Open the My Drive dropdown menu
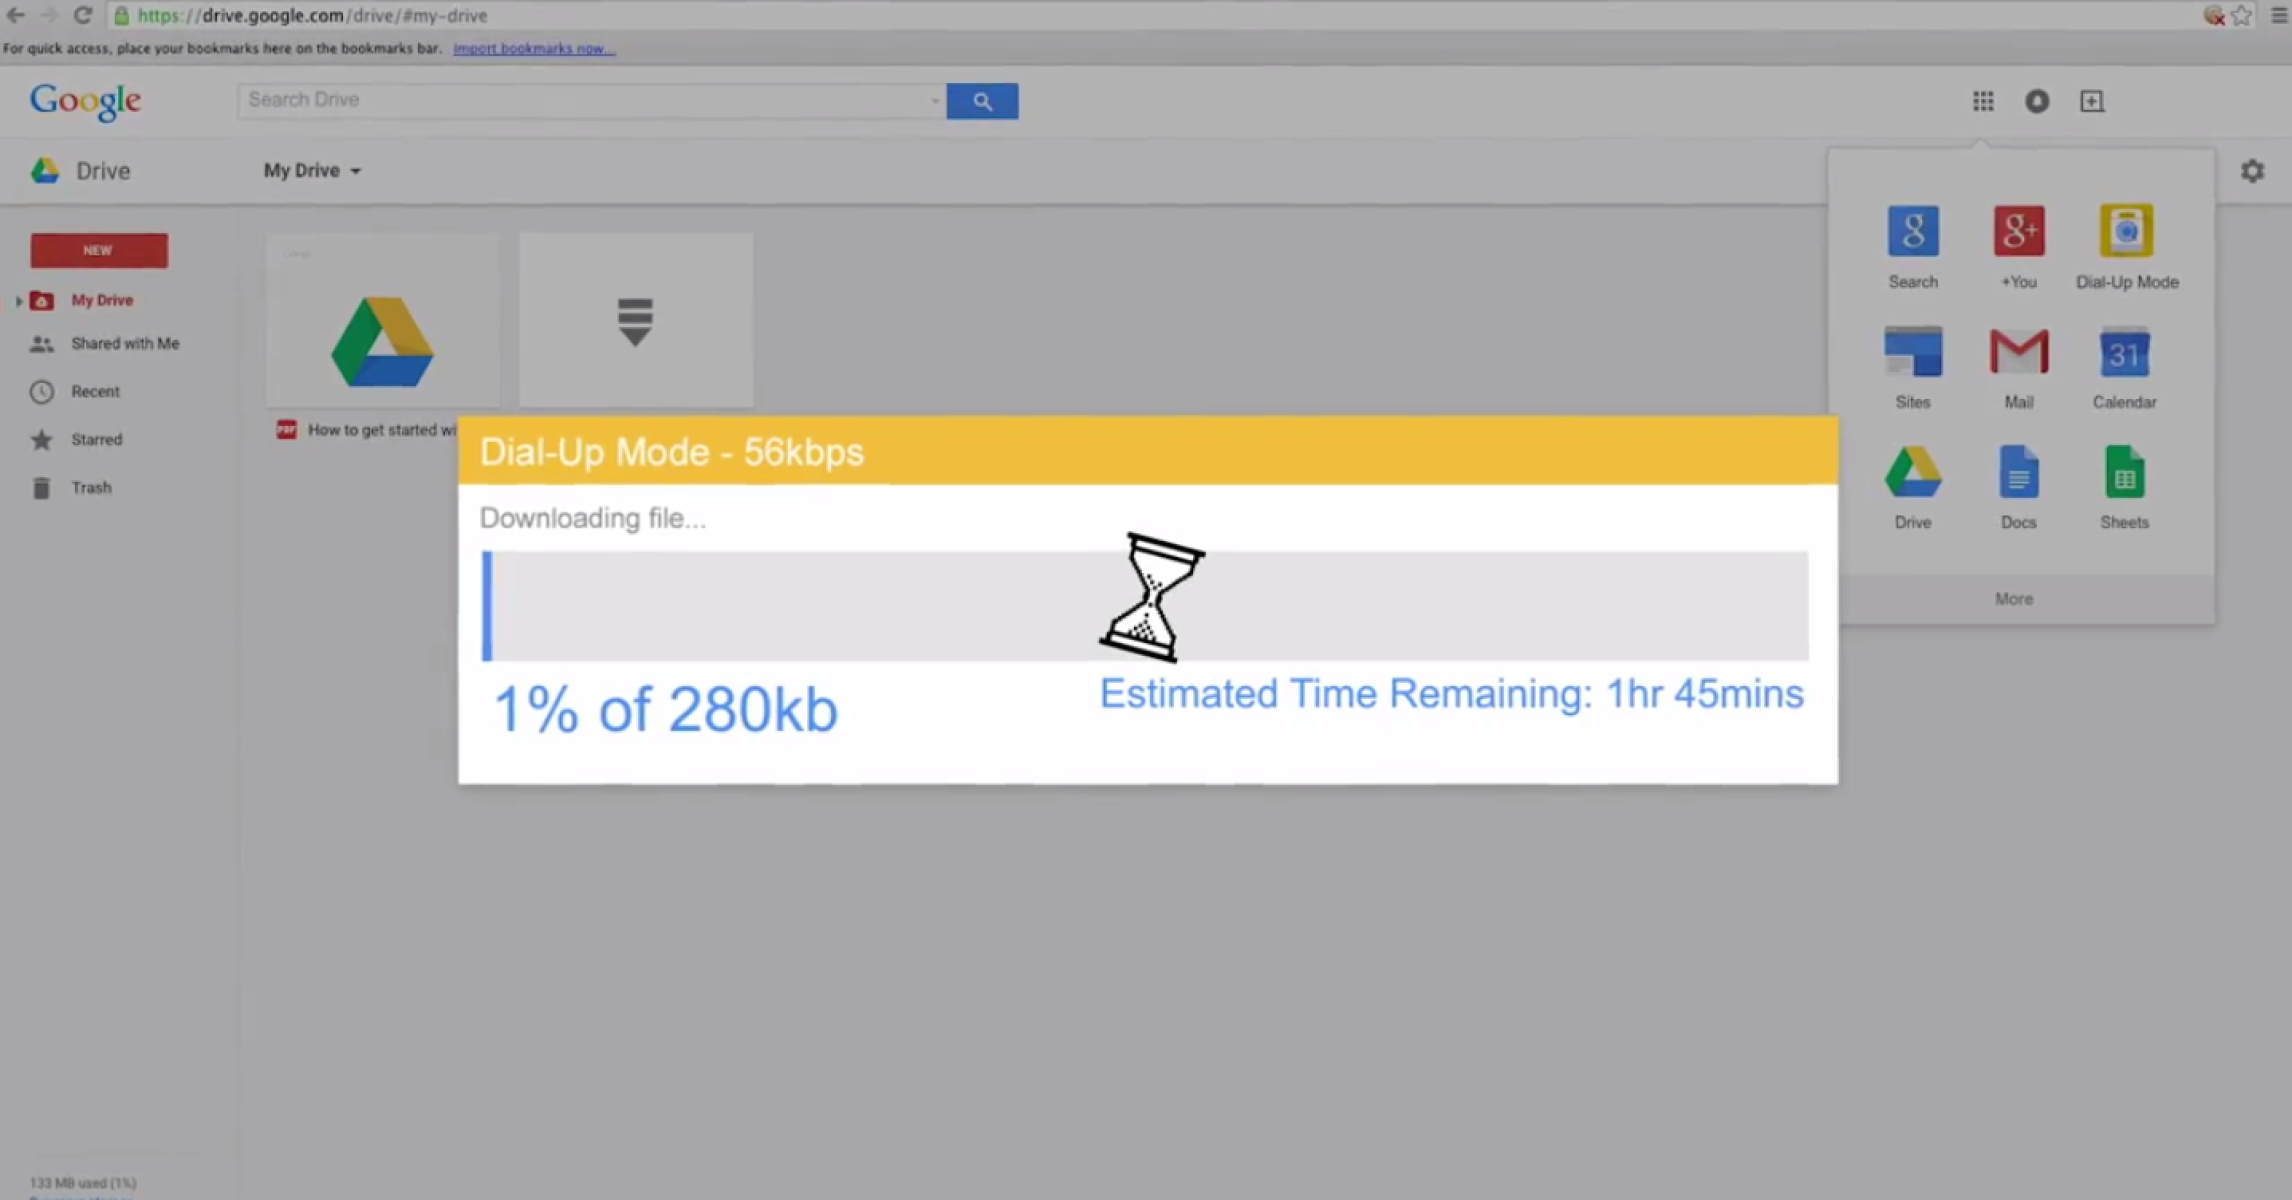The height and width of the screenshot is (1200, 2292). [x=312, y=171]
